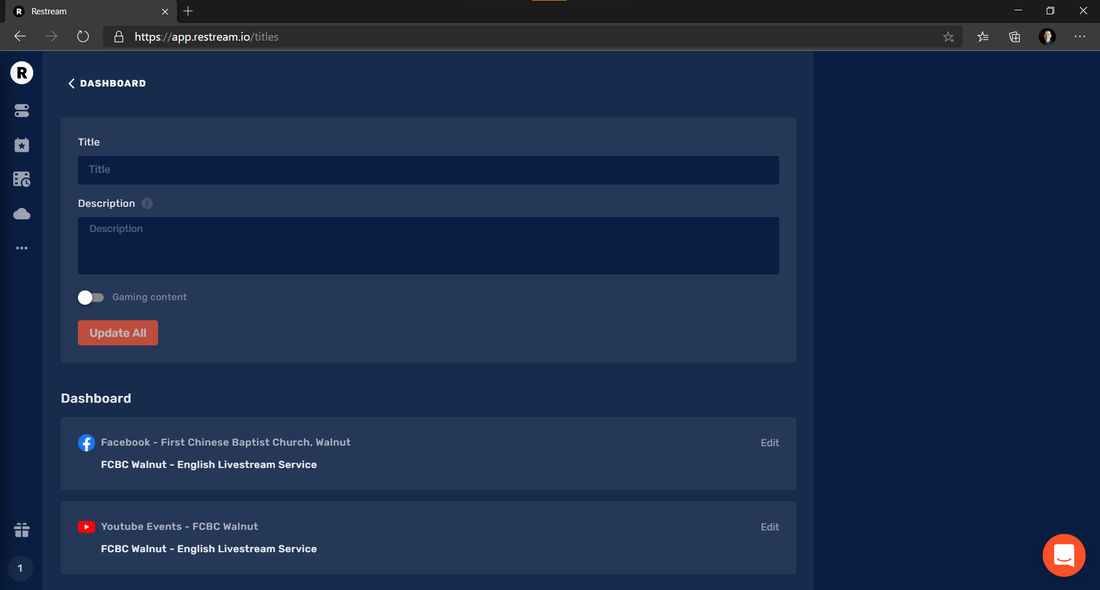
Task: Click the cloud icon in the sidebar
Action: click(21, 214)
